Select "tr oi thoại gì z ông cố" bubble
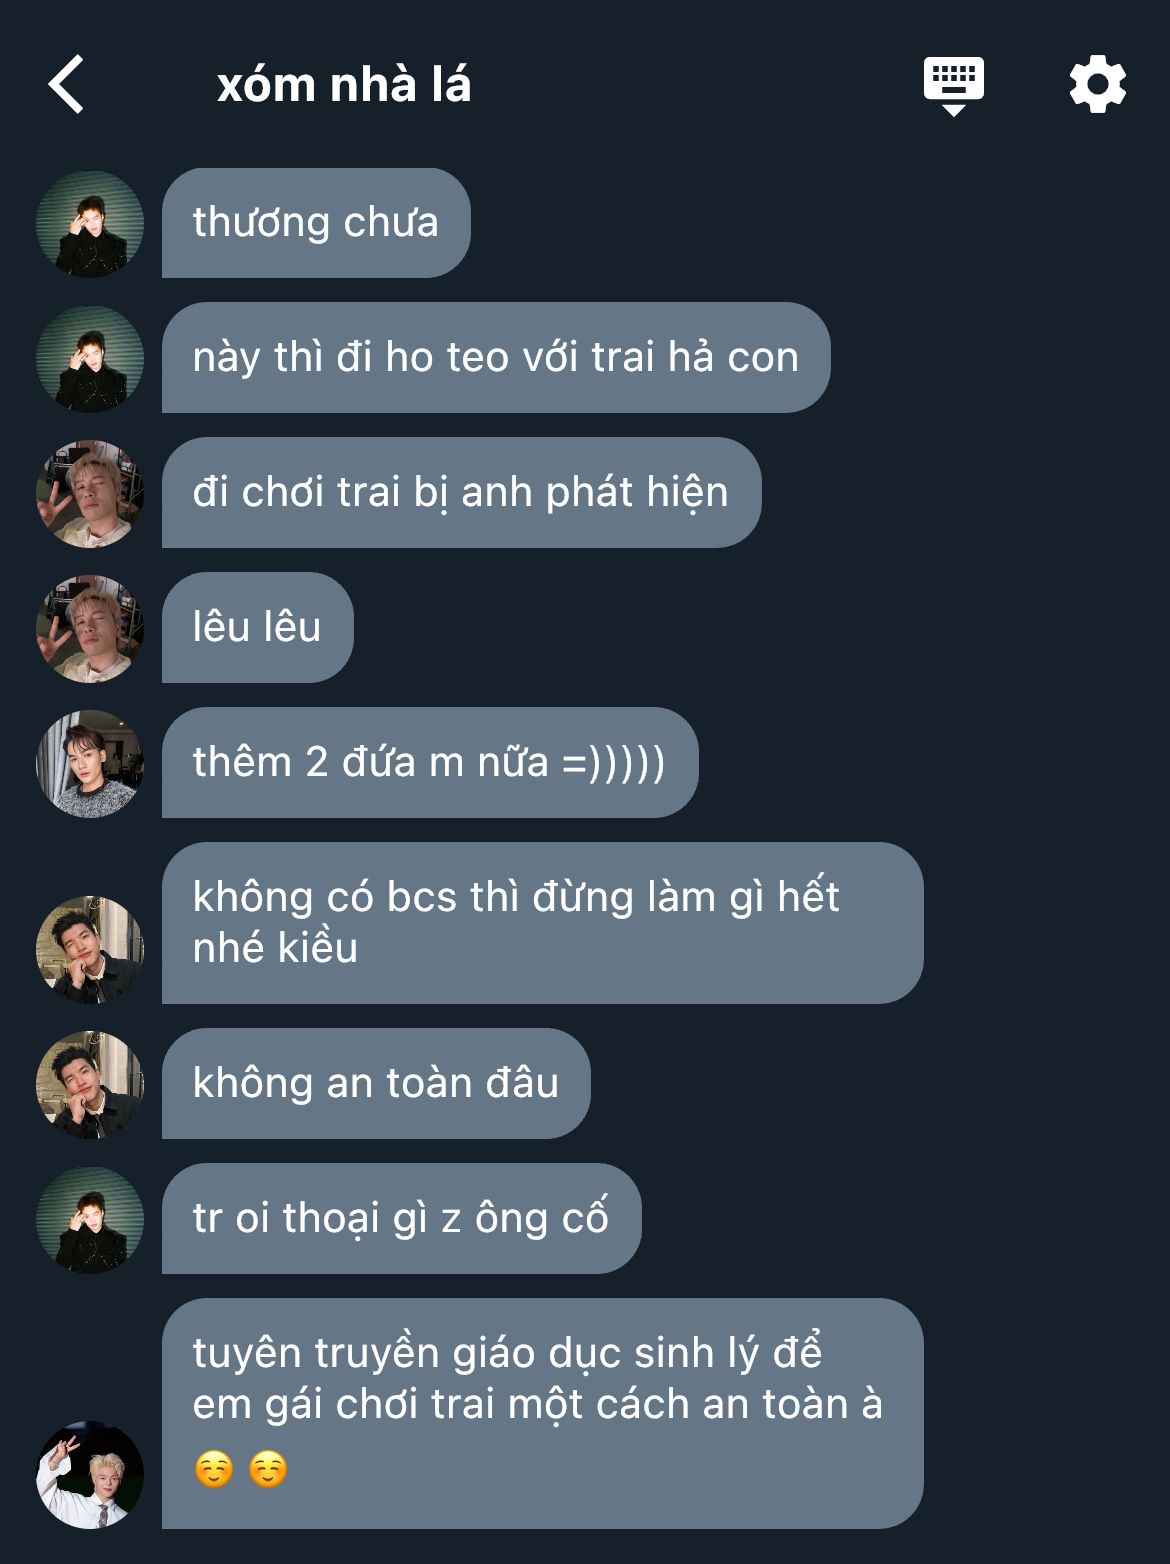1170x1564 pixels. (401, 1219)
